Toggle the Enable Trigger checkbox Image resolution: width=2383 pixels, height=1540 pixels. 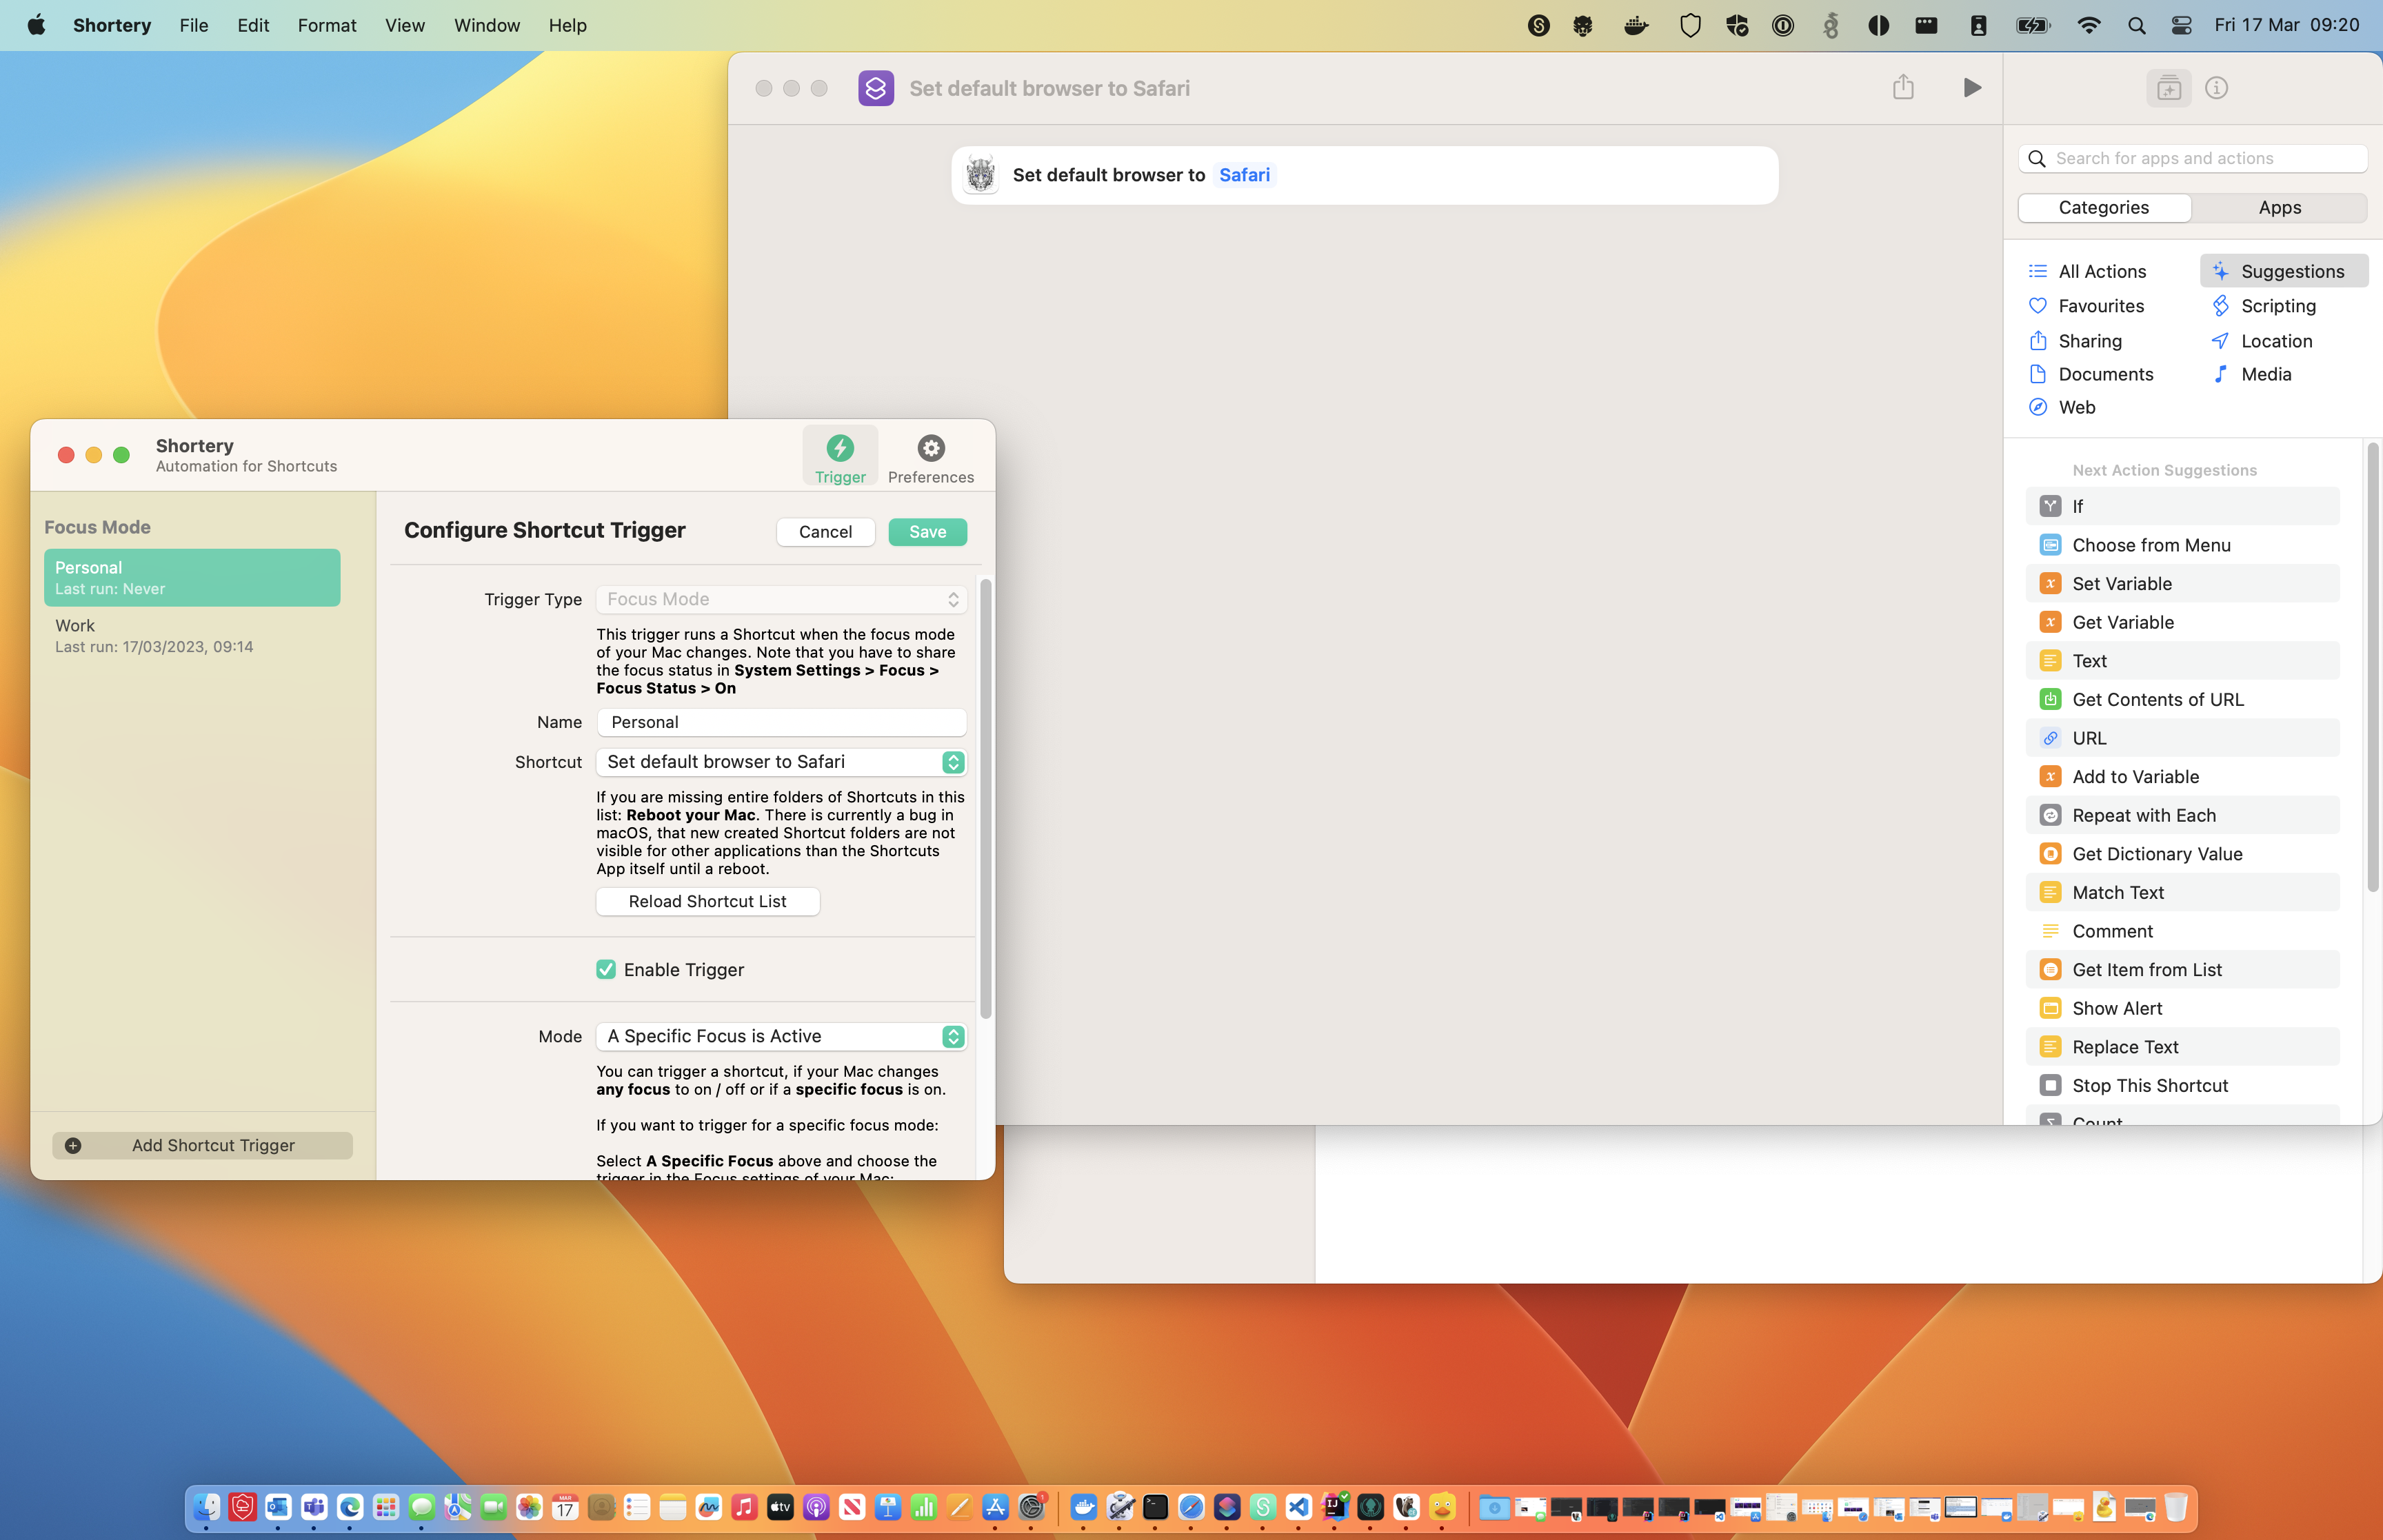[x=606, y=969]
